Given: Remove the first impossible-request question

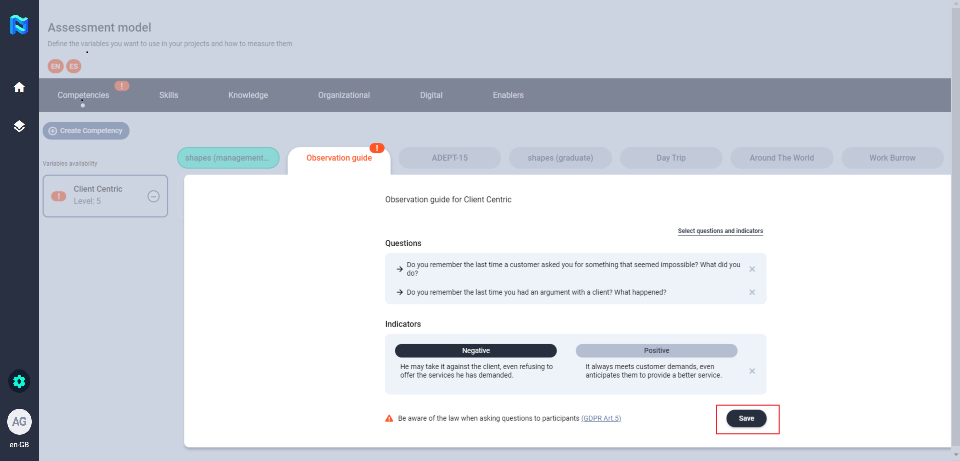Looking at the screenshot, I should [752, 269].
